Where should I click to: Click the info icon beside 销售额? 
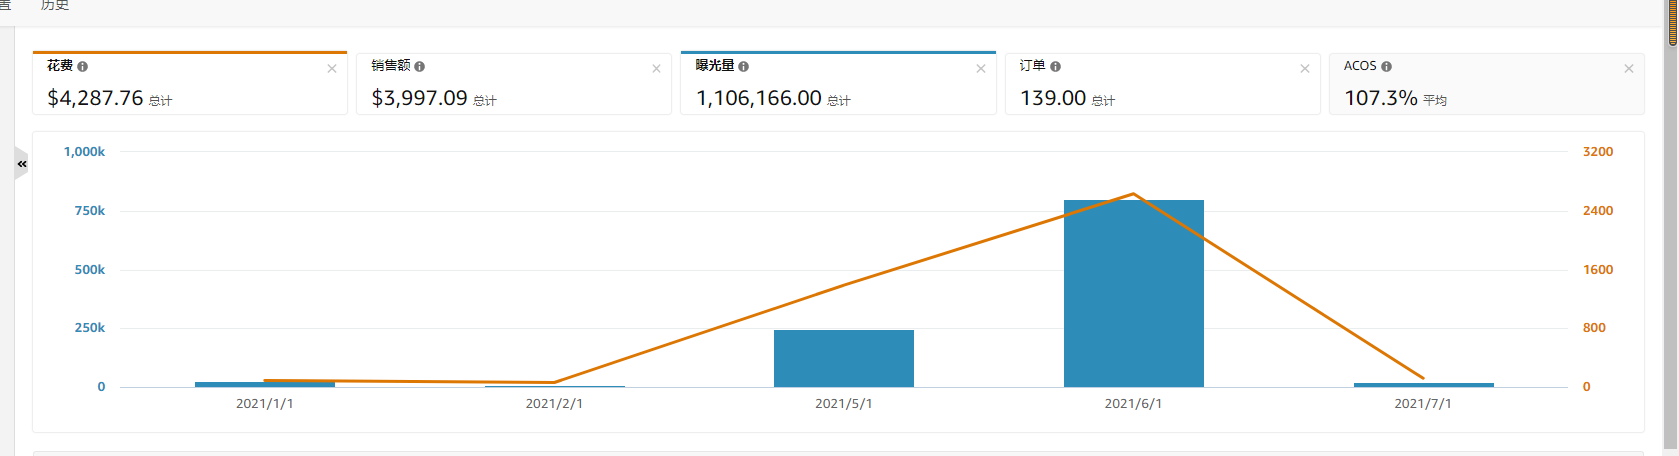click(x=419, y=66)
